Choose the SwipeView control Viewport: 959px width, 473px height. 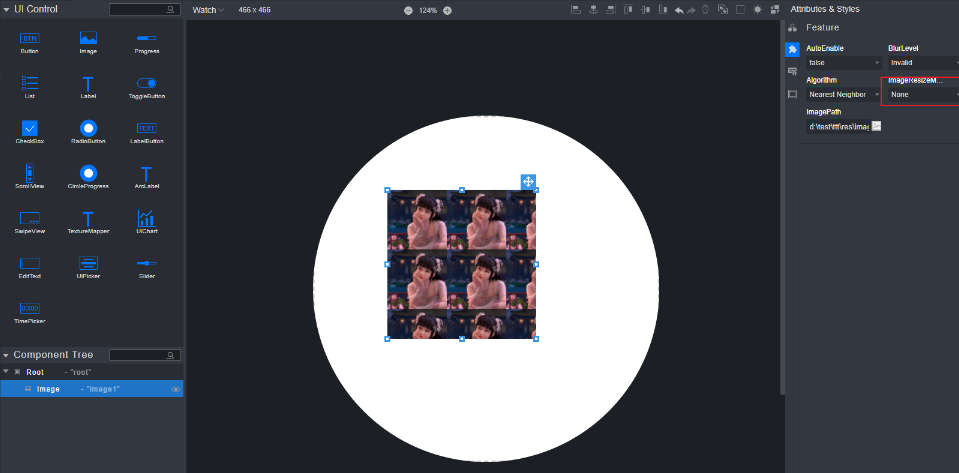[30, 219]
